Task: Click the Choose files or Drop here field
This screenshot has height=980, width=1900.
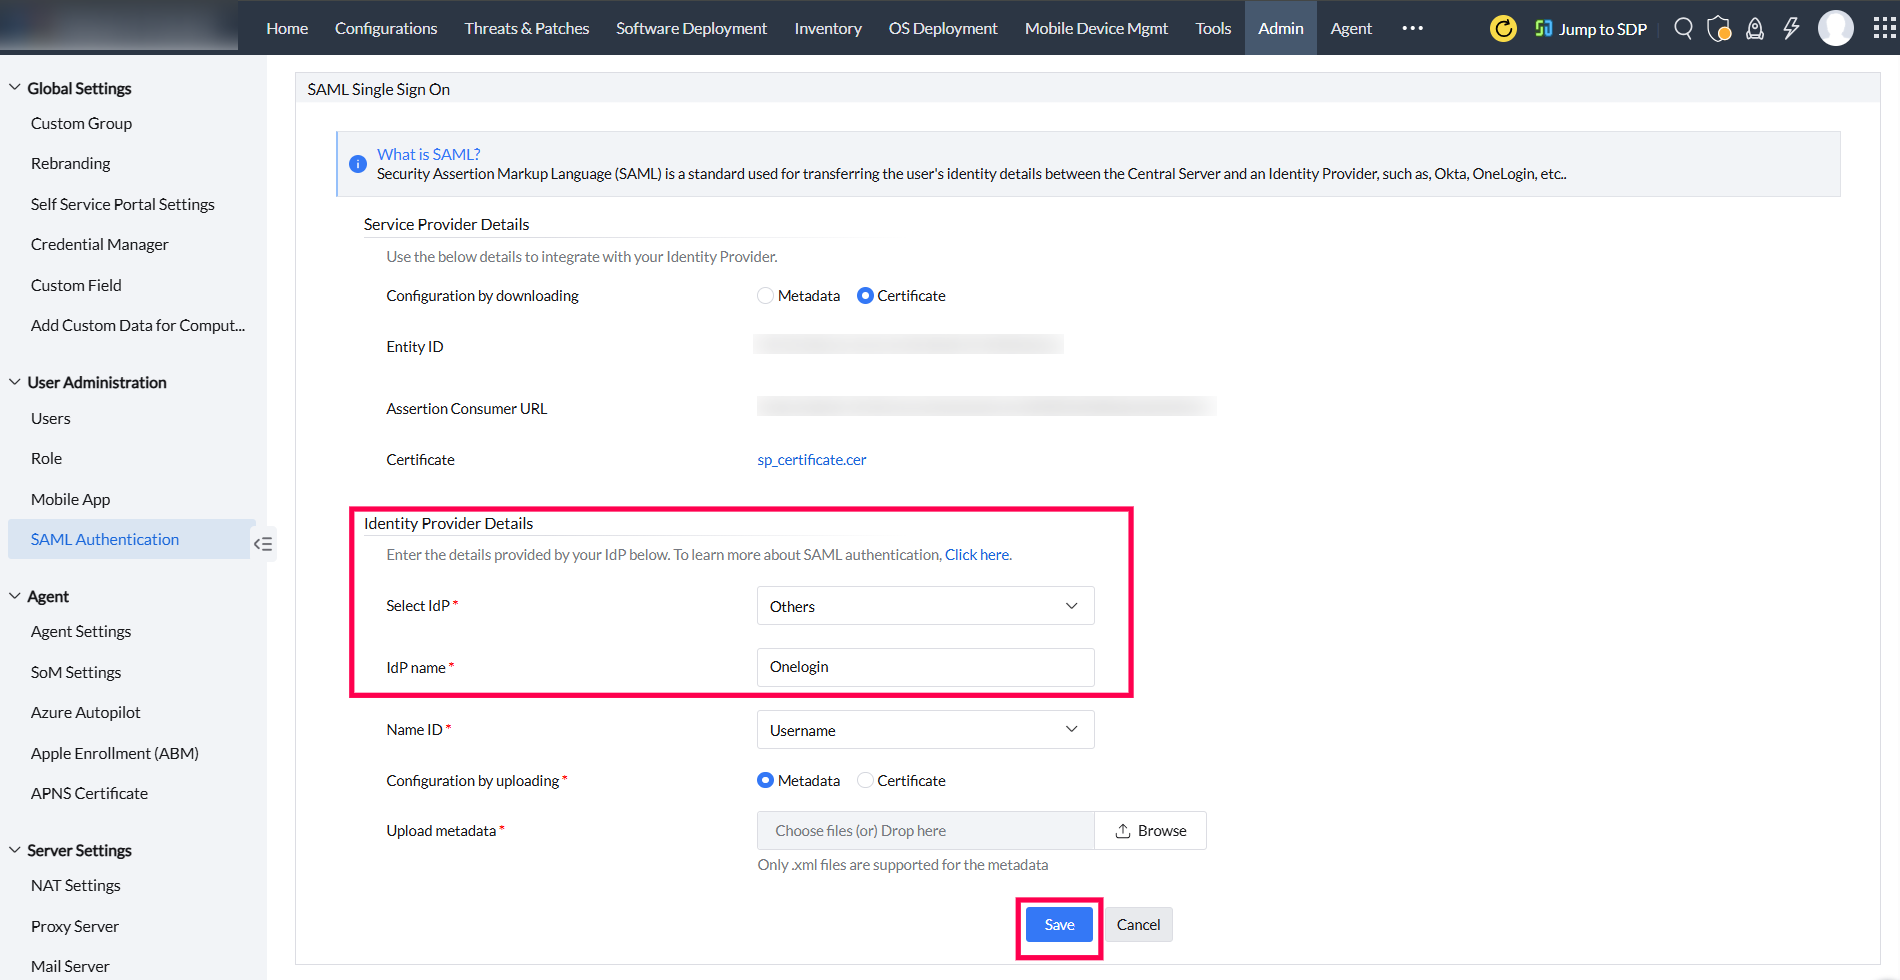Action: pyautogui.click(x=925, y=831)
